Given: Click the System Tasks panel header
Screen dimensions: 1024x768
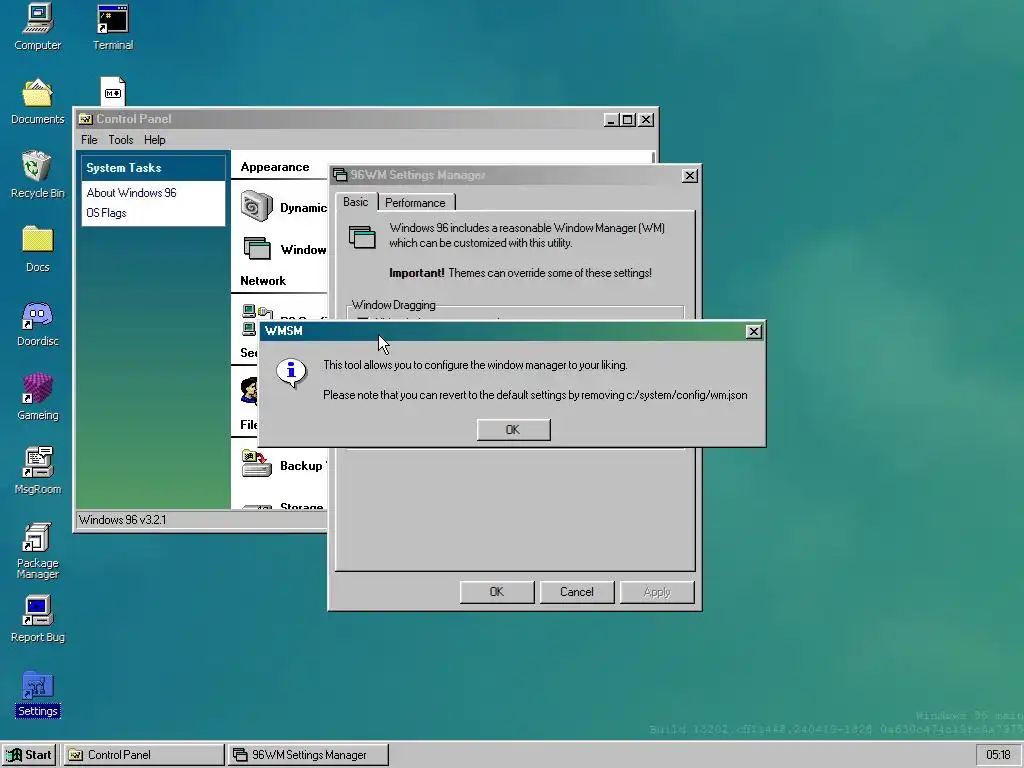Looking at the screenshot, I should coord(153,168).
